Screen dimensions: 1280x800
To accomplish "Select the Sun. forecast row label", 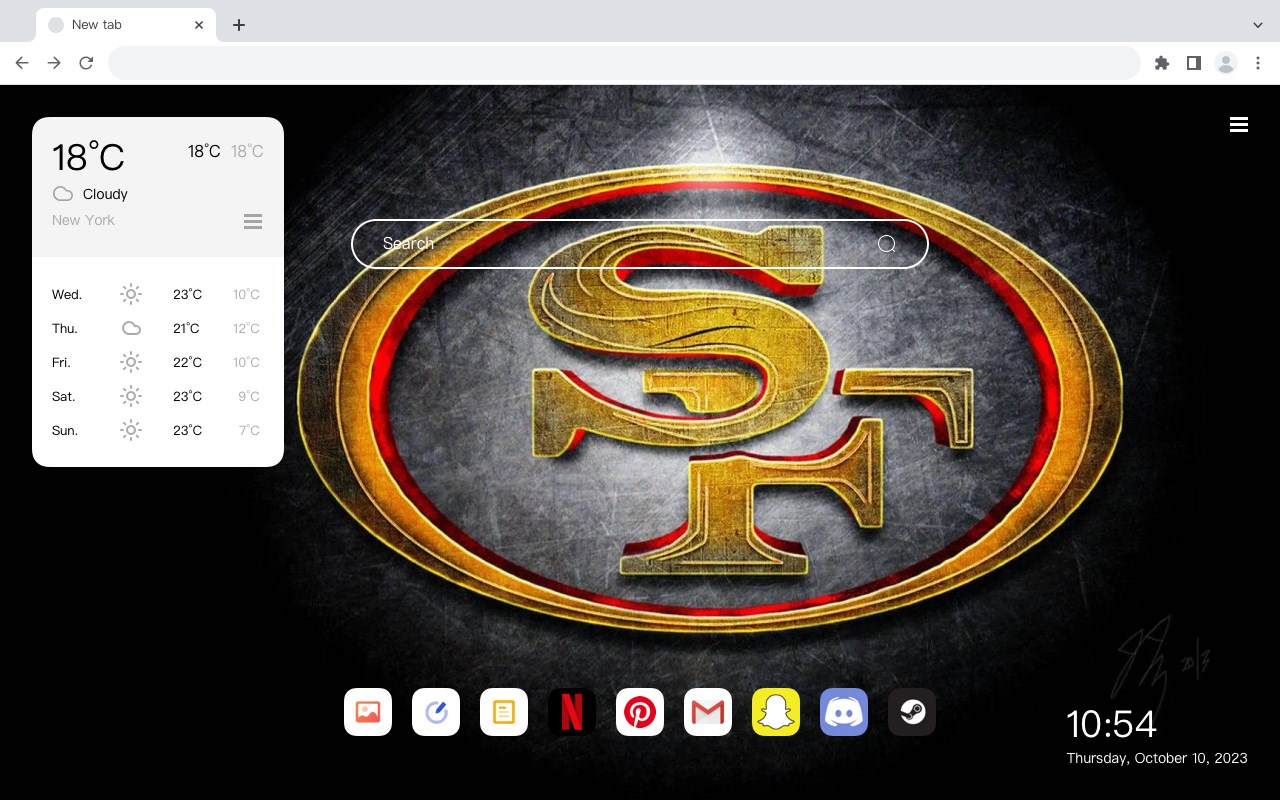I will pyautogui.click(x=65, y=431).
